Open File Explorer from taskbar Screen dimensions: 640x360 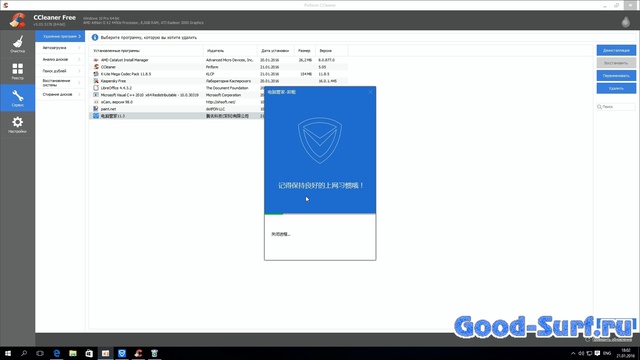73,353
